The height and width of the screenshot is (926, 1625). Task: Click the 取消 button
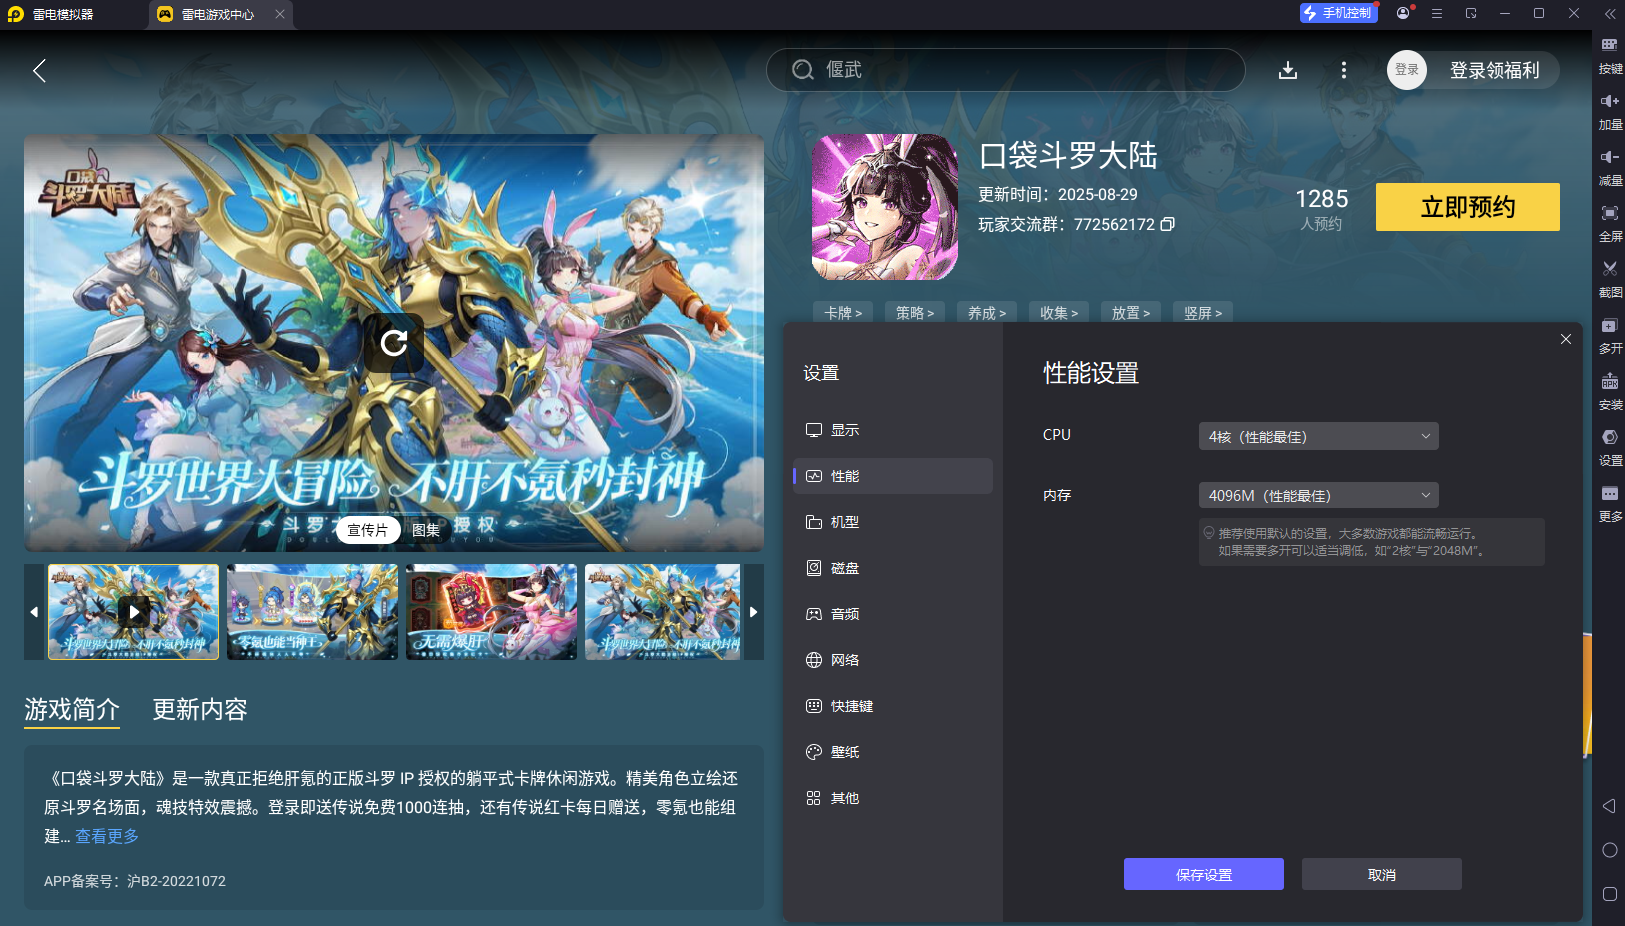(1382, 874)
